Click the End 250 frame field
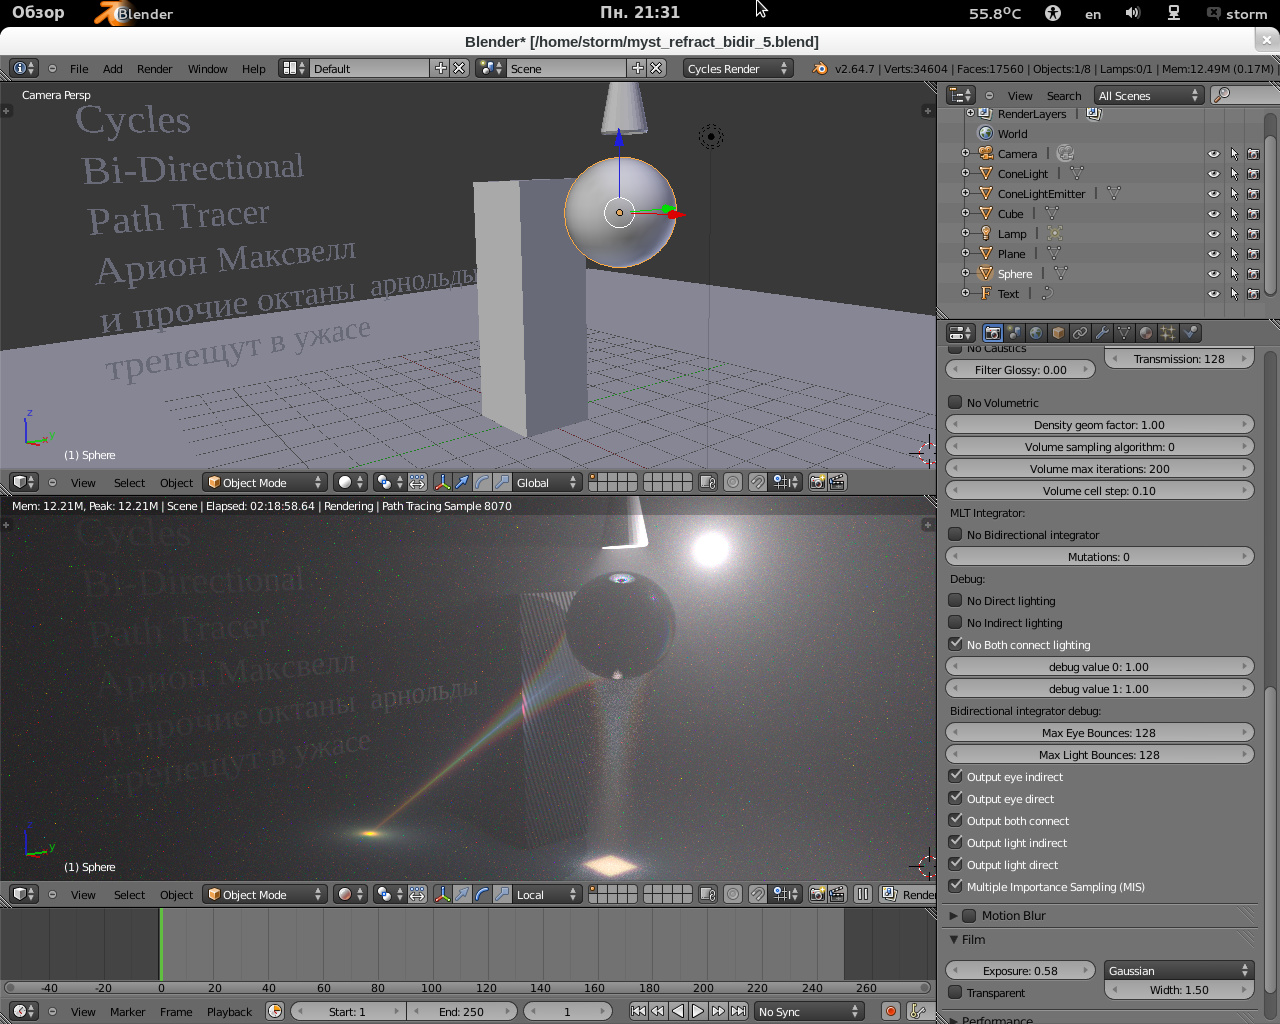Viewport: 1280px width, 1024px height. coord(462,1011)
